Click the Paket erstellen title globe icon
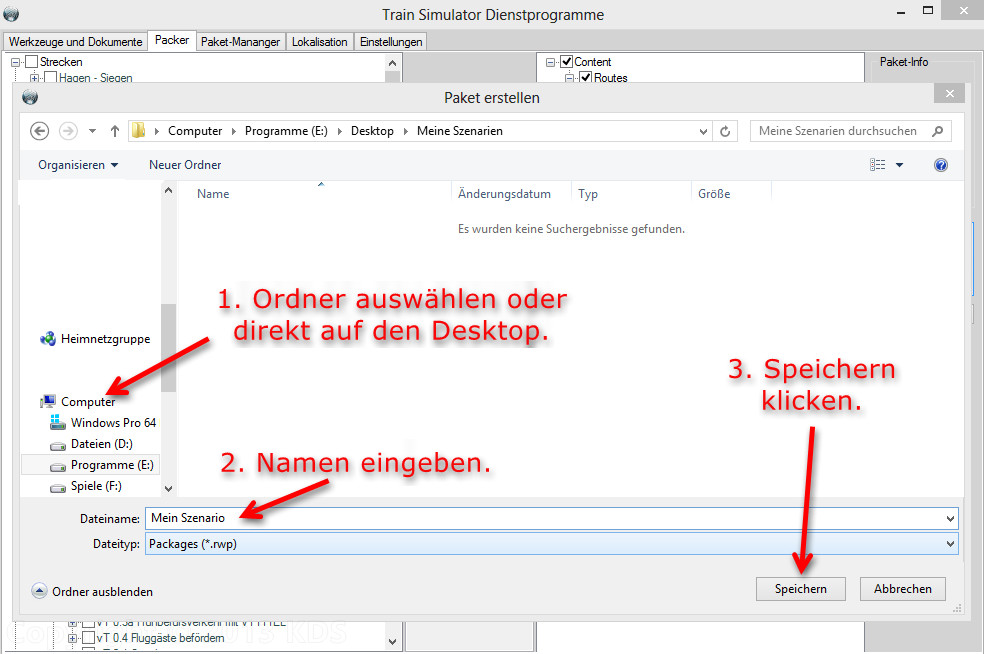This screenshot has height=654, width=984. point(30,97)
